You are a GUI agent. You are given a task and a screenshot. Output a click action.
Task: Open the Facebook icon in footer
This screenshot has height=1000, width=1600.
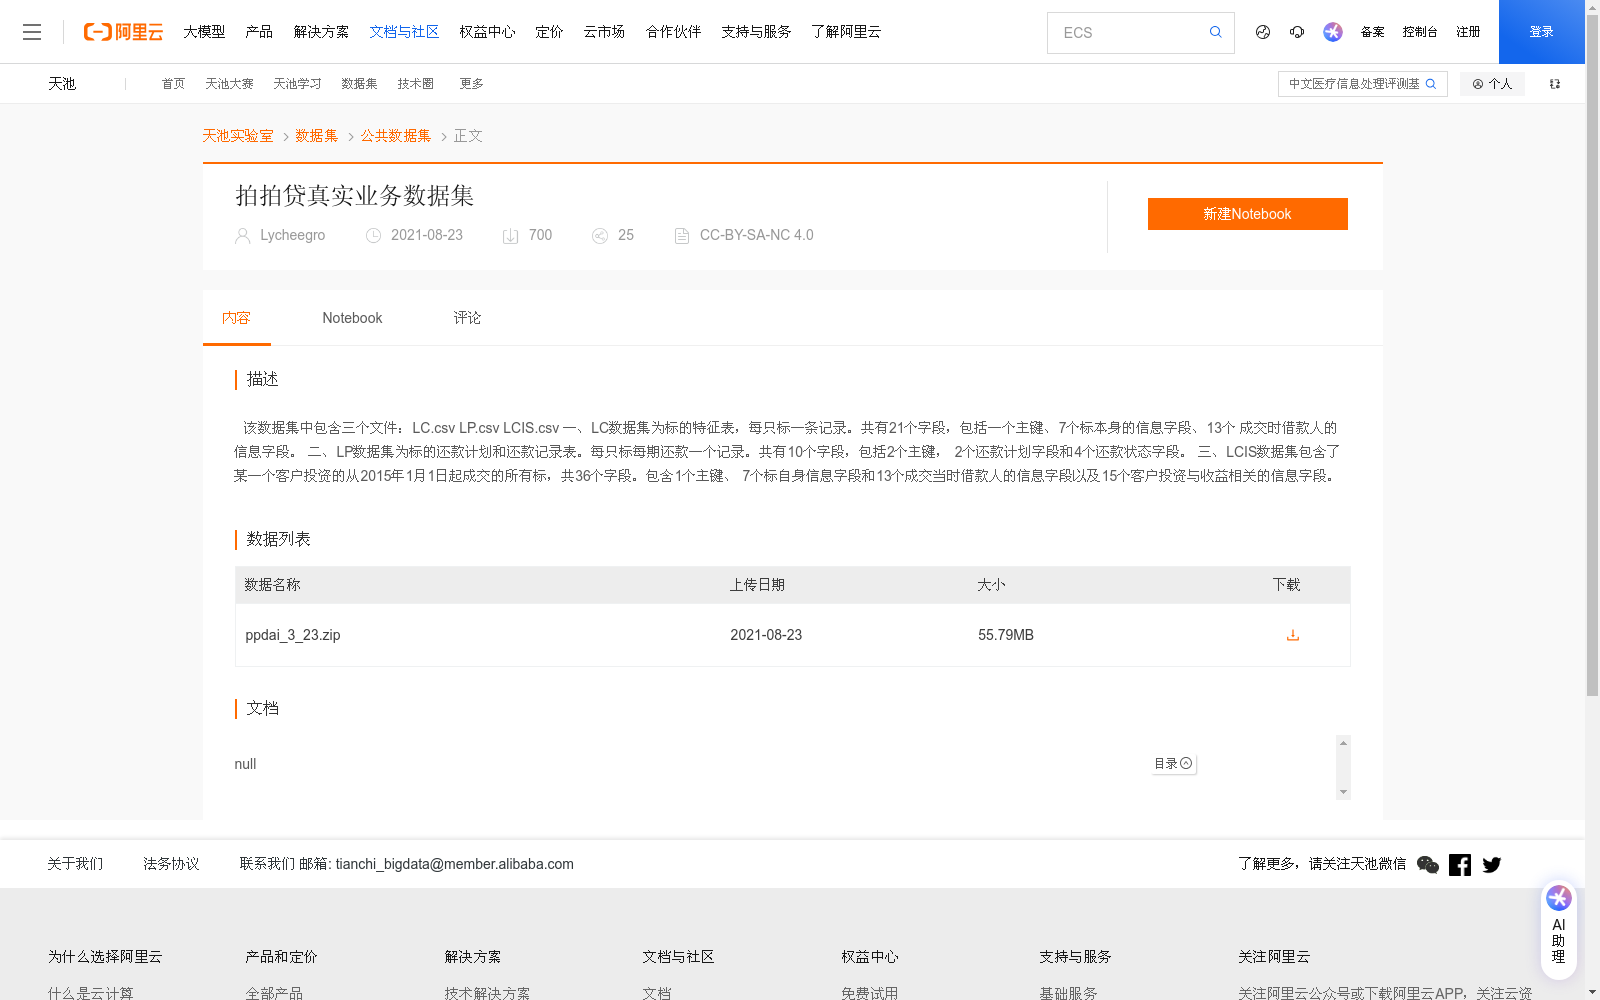point(1460,865)
